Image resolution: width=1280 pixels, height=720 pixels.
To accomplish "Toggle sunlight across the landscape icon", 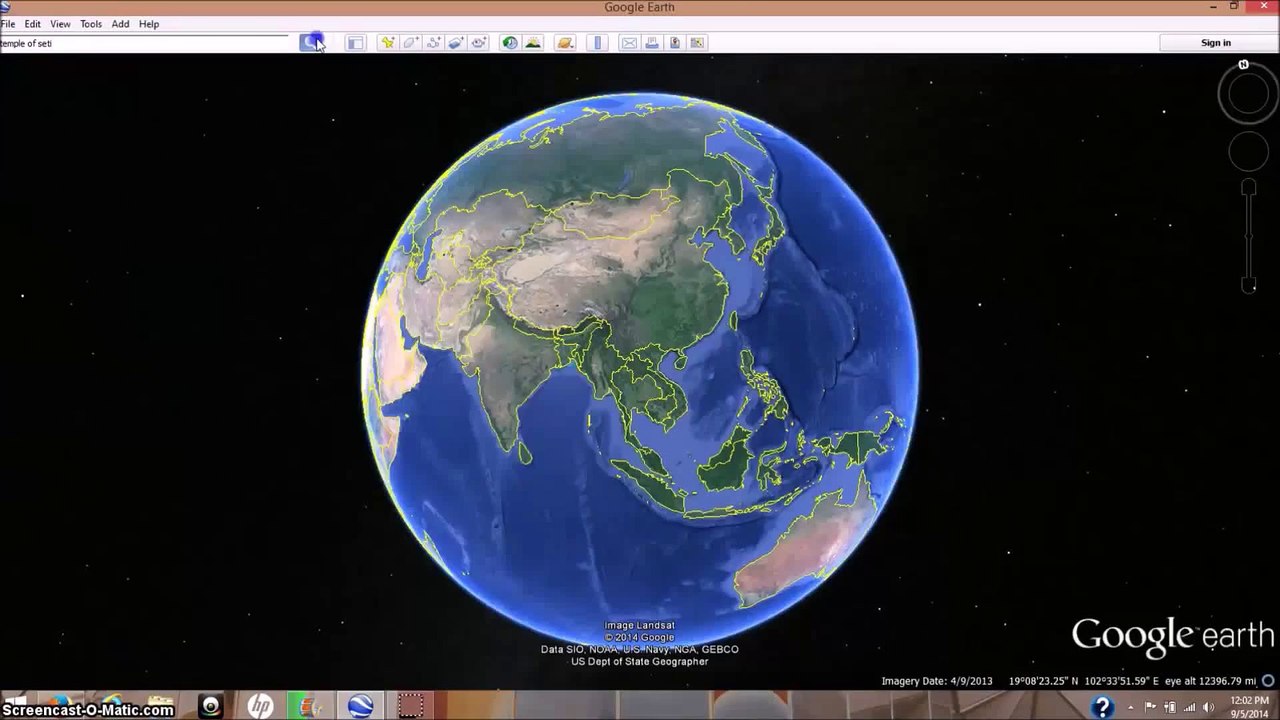I will [x=533, y=43].
